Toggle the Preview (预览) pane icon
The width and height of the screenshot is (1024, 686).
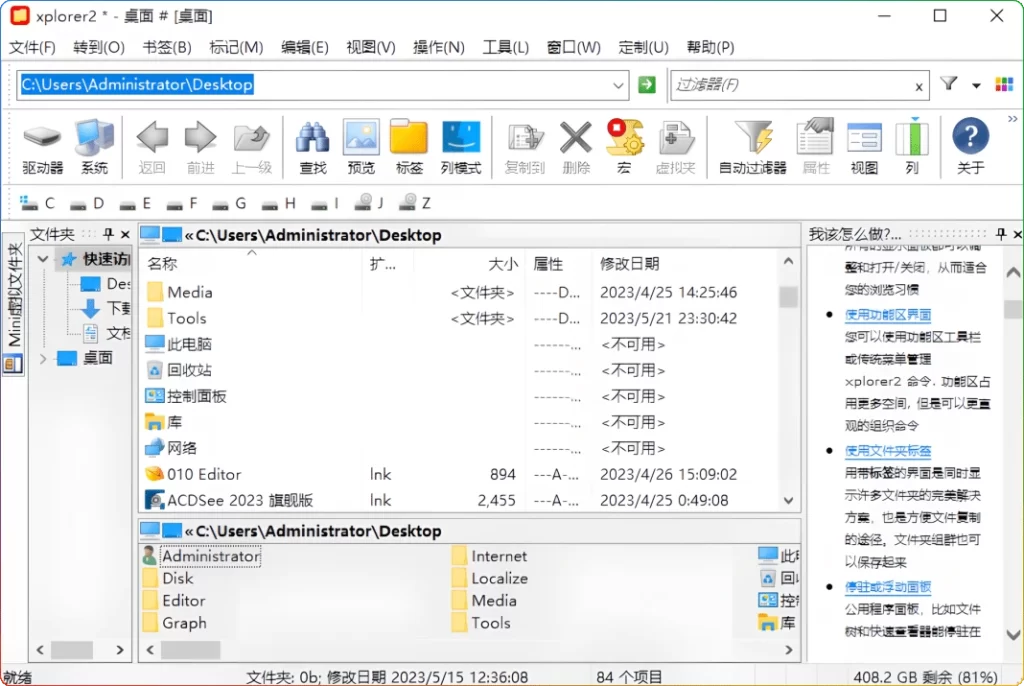[x=361, y=147]
